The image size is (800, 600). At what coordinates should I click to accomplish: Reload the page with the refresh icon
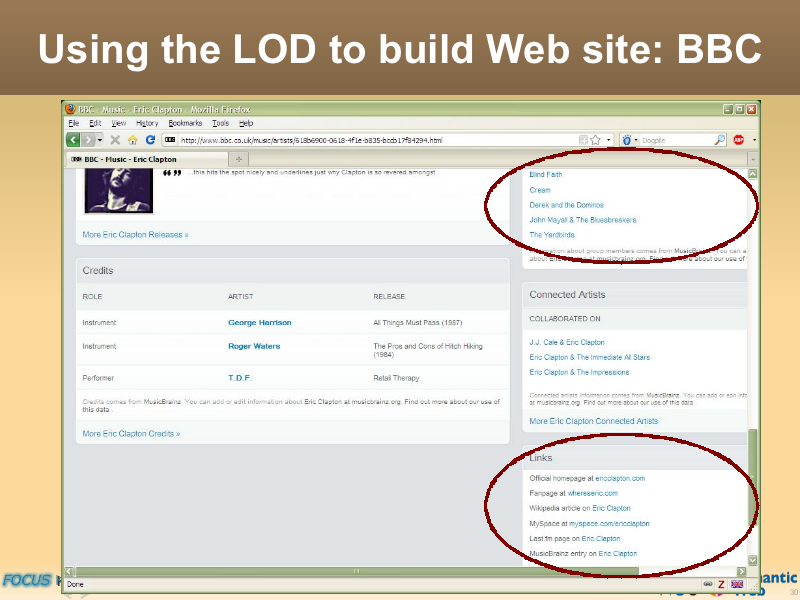pyautogui.click(x=150, y=140)
